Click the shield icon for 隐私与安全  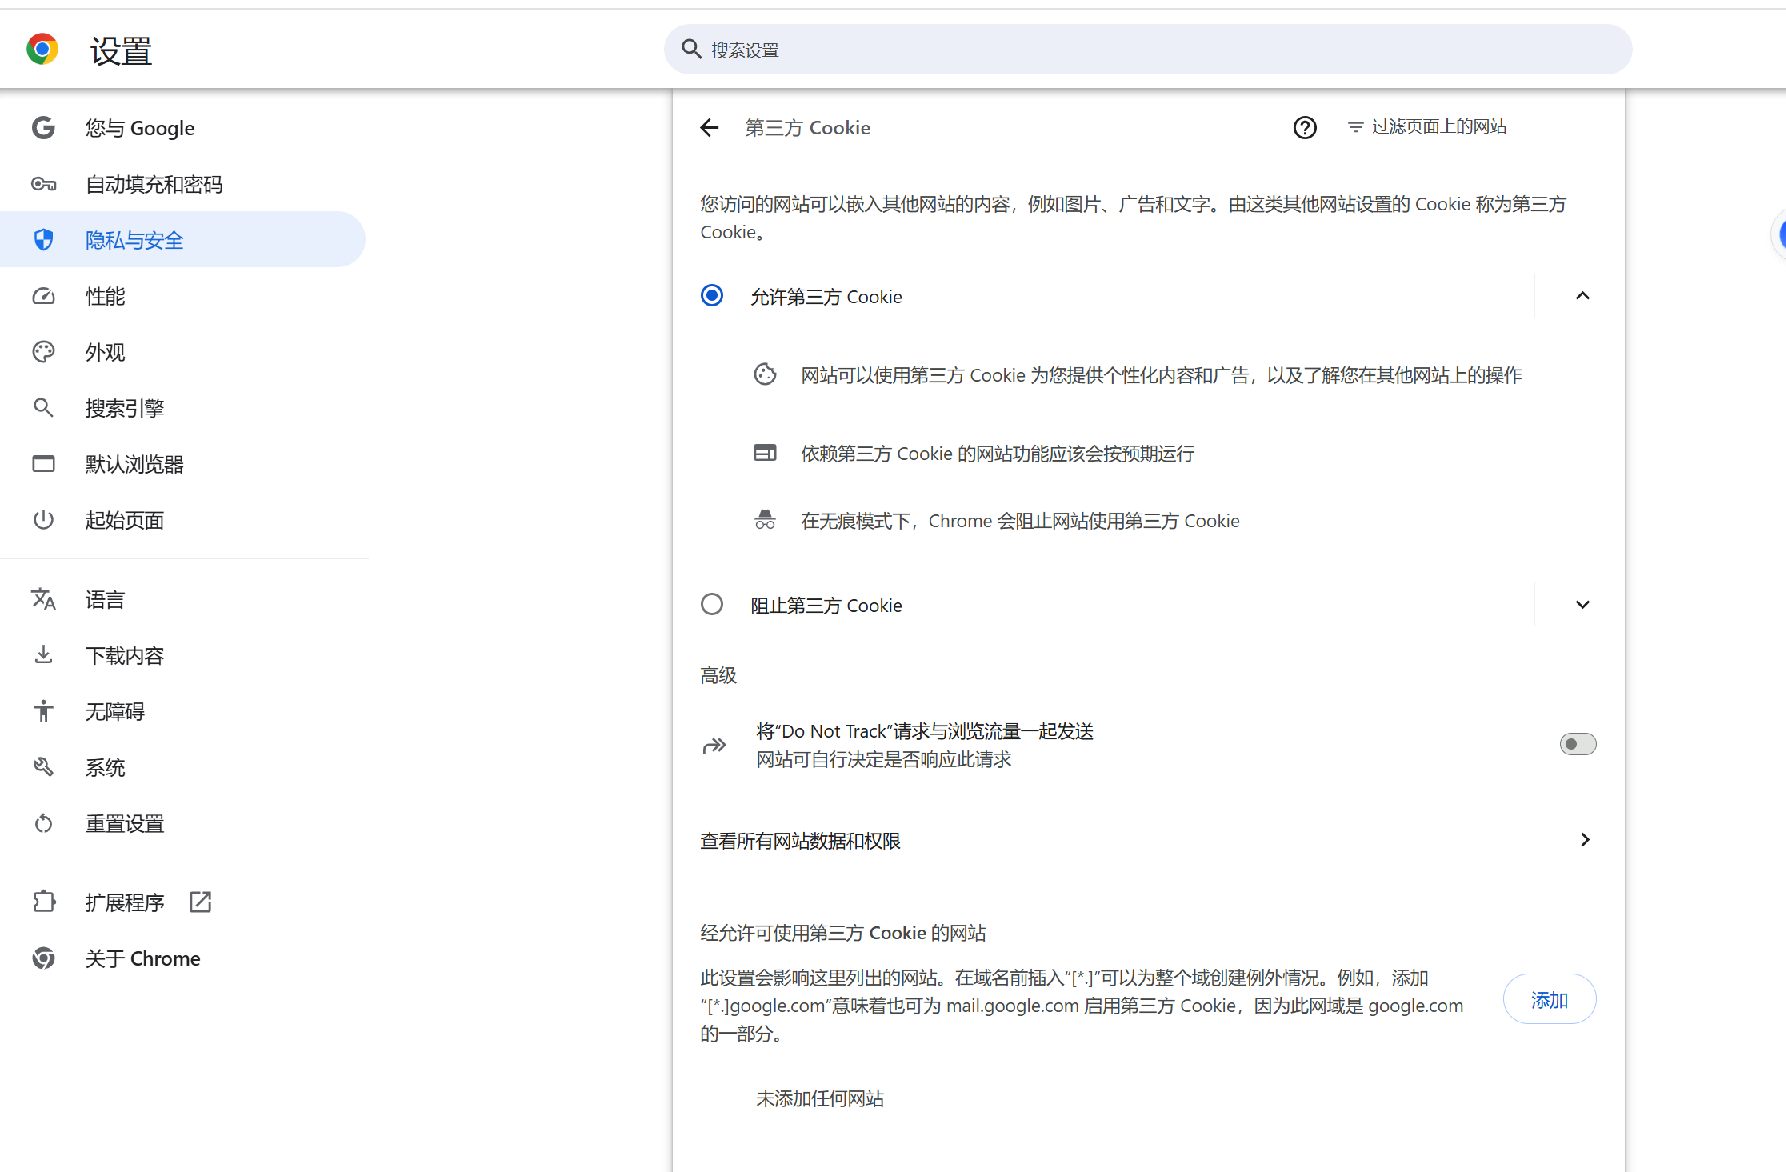tap(43, 240)
